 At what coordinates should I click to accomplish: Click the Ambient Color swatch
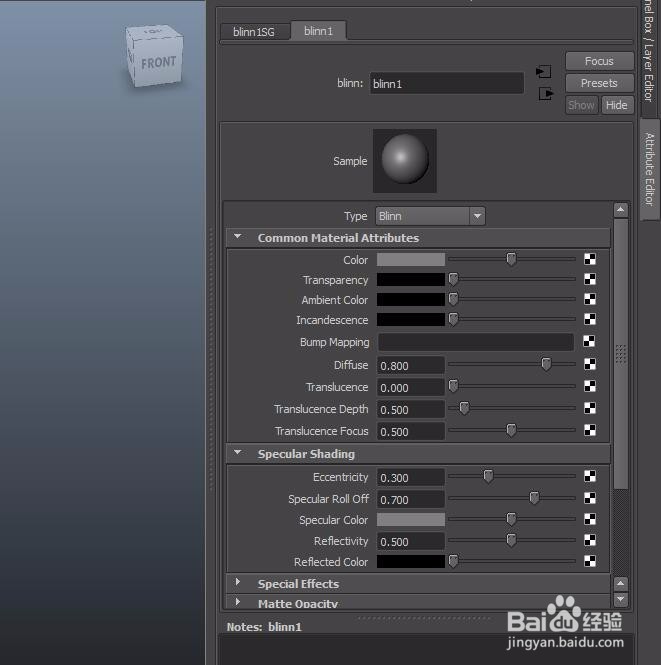tap(411, 299)
